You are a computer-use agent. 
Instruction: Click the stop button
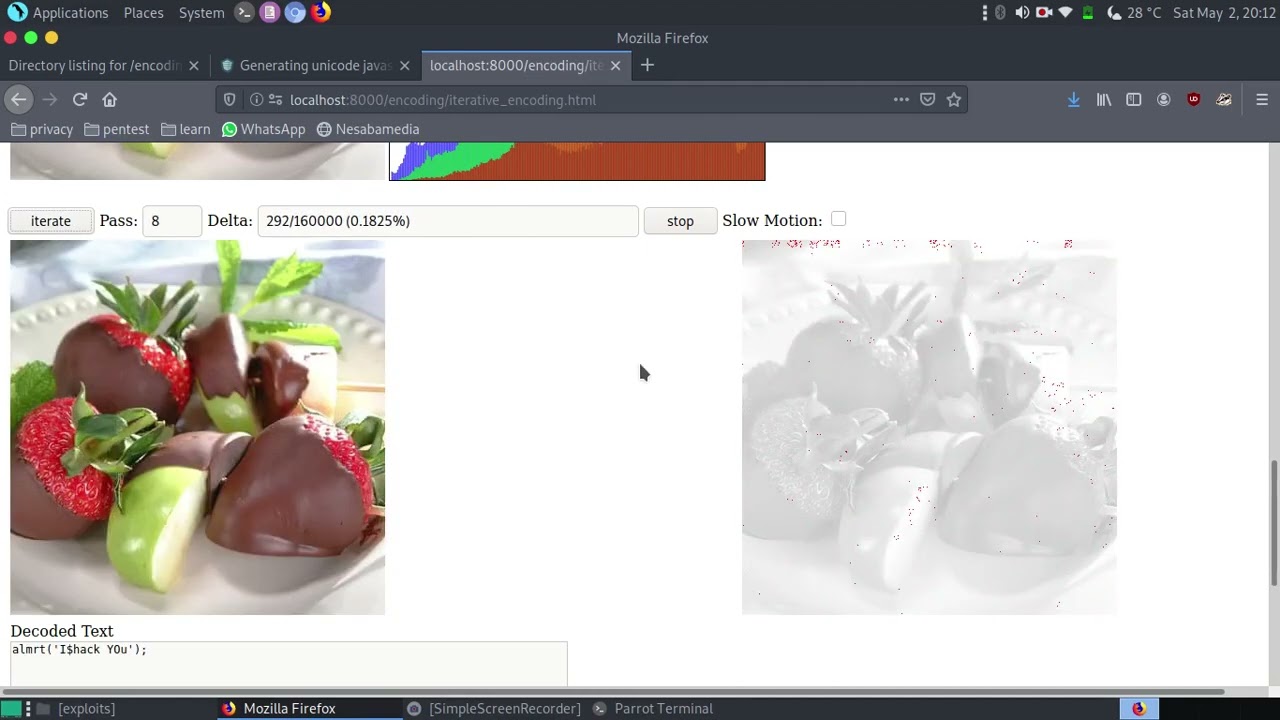(x=680, y=221)
